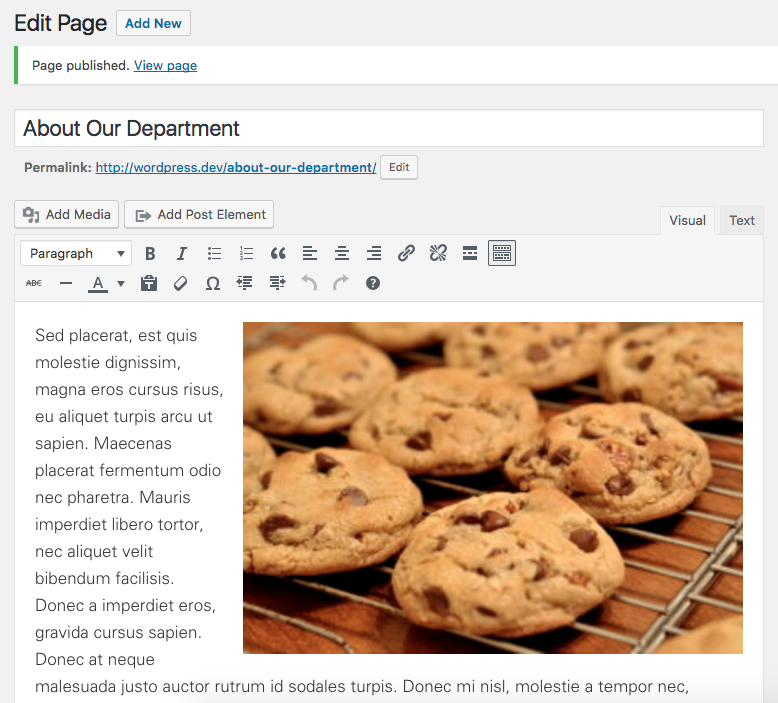Align text left

(310, 254)
